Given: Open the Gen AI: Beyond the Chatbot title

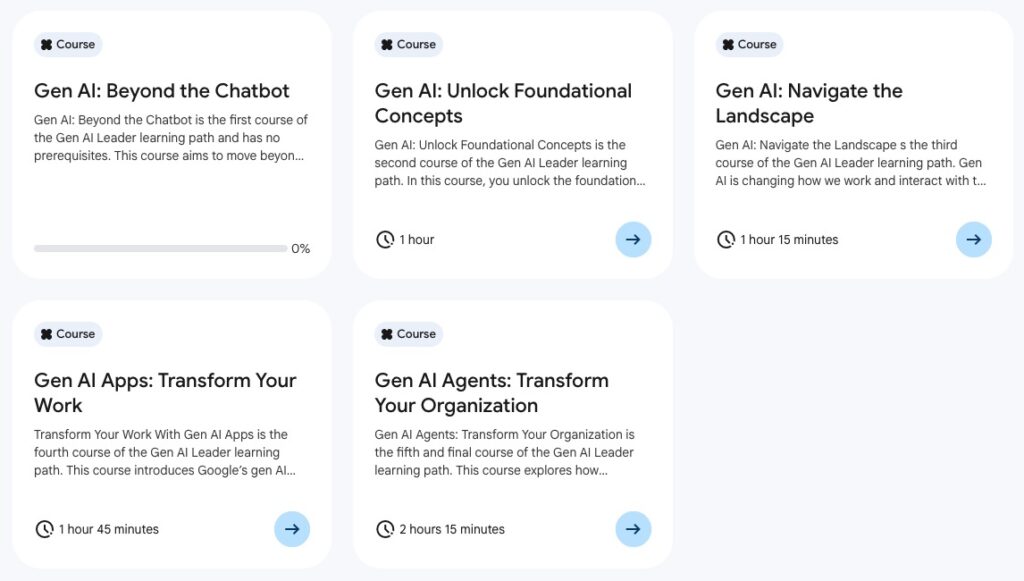Looking at the screenshot, I should (162, 91).
